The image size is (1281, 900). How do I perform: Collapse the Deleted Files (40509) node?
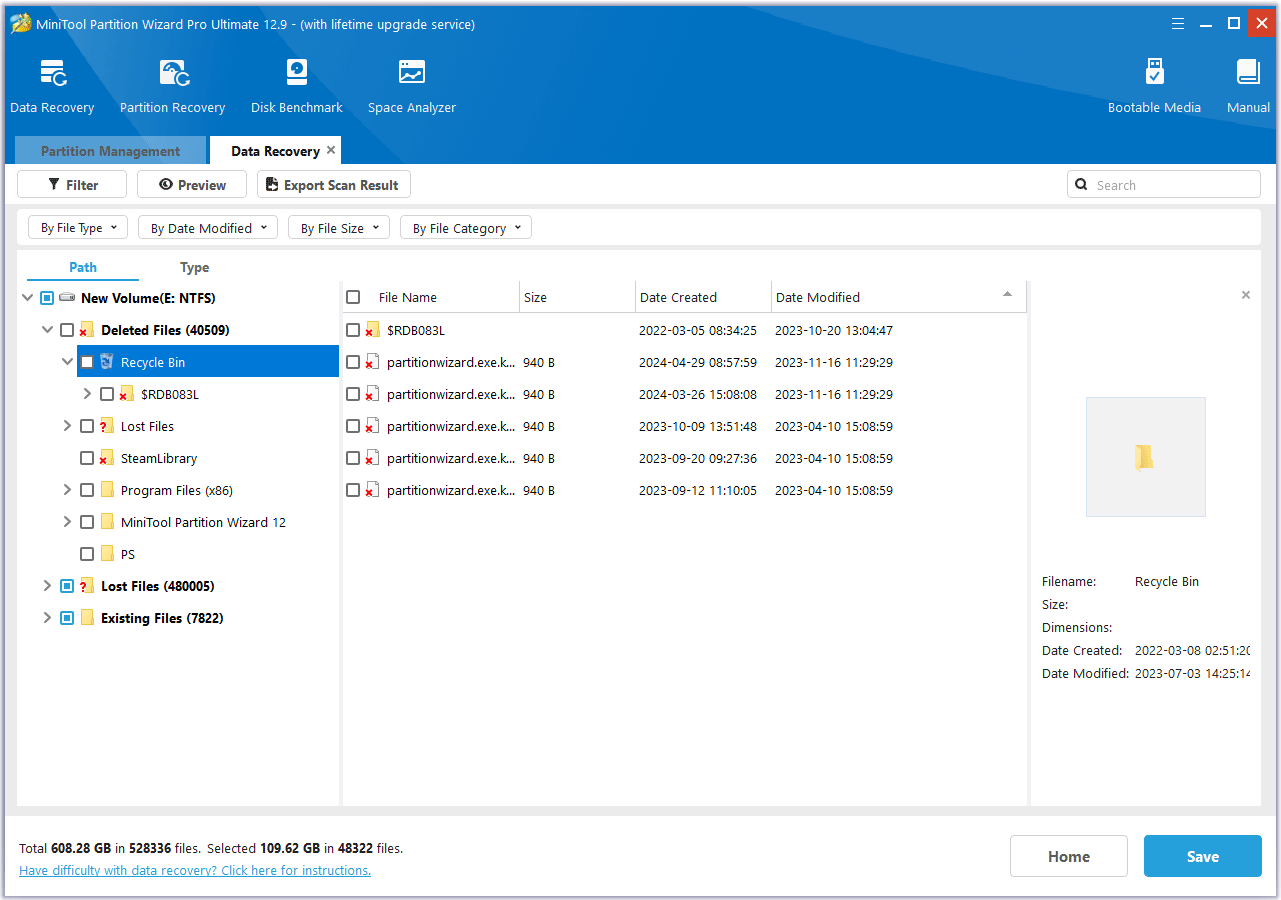click(x=47, y=330)
